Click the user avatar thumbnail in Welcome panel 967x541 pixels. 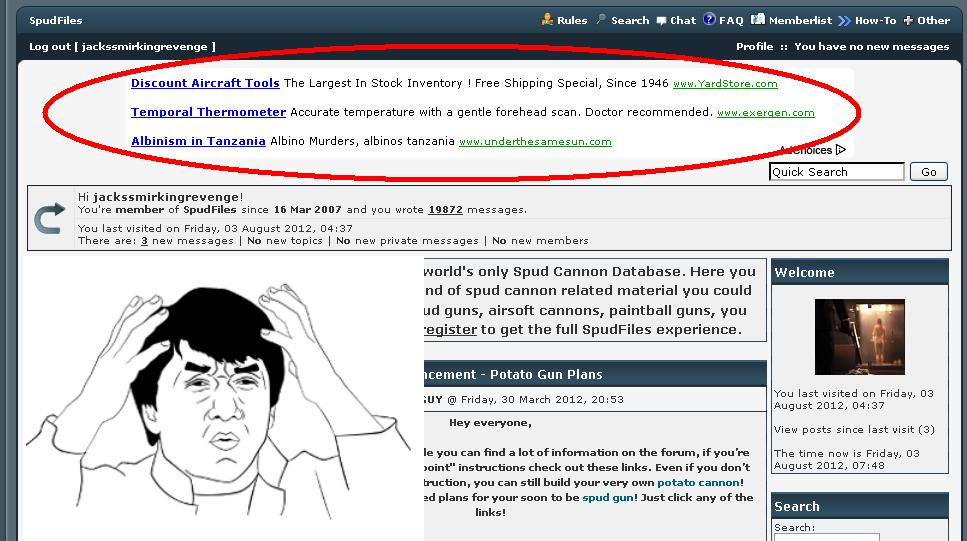(x=859, y=336)
